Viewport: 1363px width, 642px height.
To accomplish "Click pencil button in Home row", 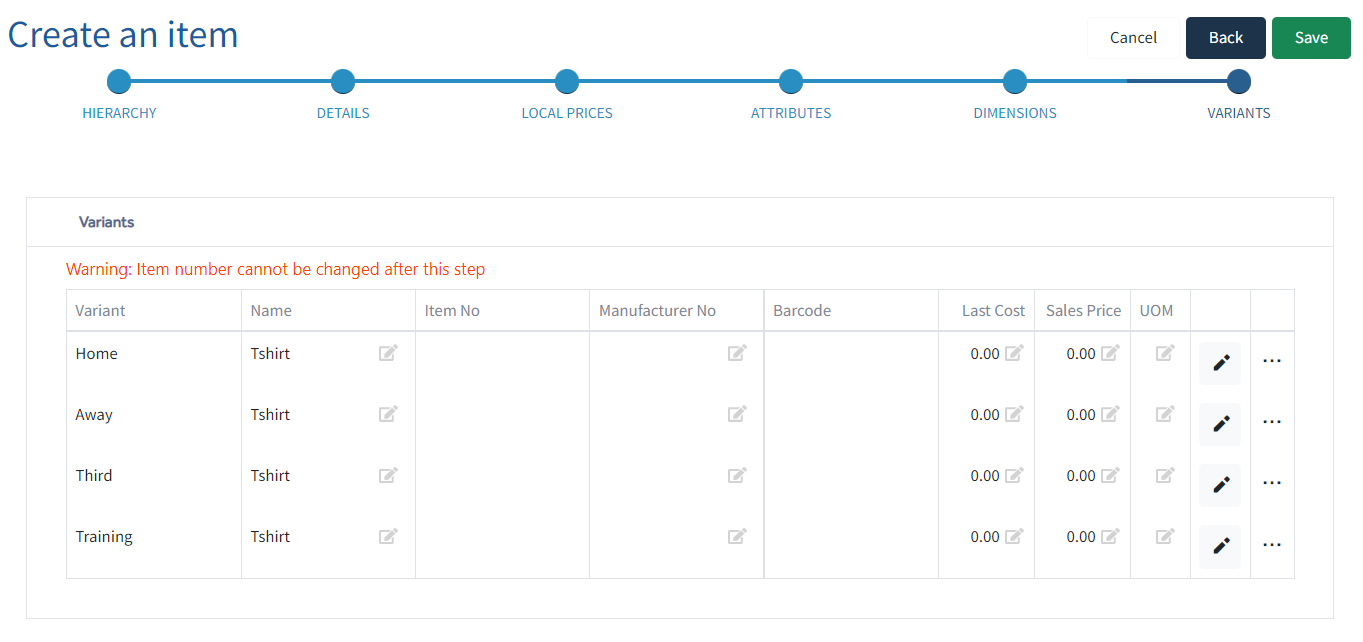I will point(1220,363).
